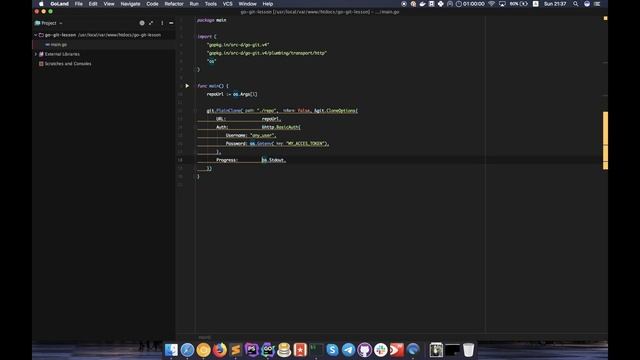Hide the Project tool window
The image size is (640, 360).
[171, 23]
